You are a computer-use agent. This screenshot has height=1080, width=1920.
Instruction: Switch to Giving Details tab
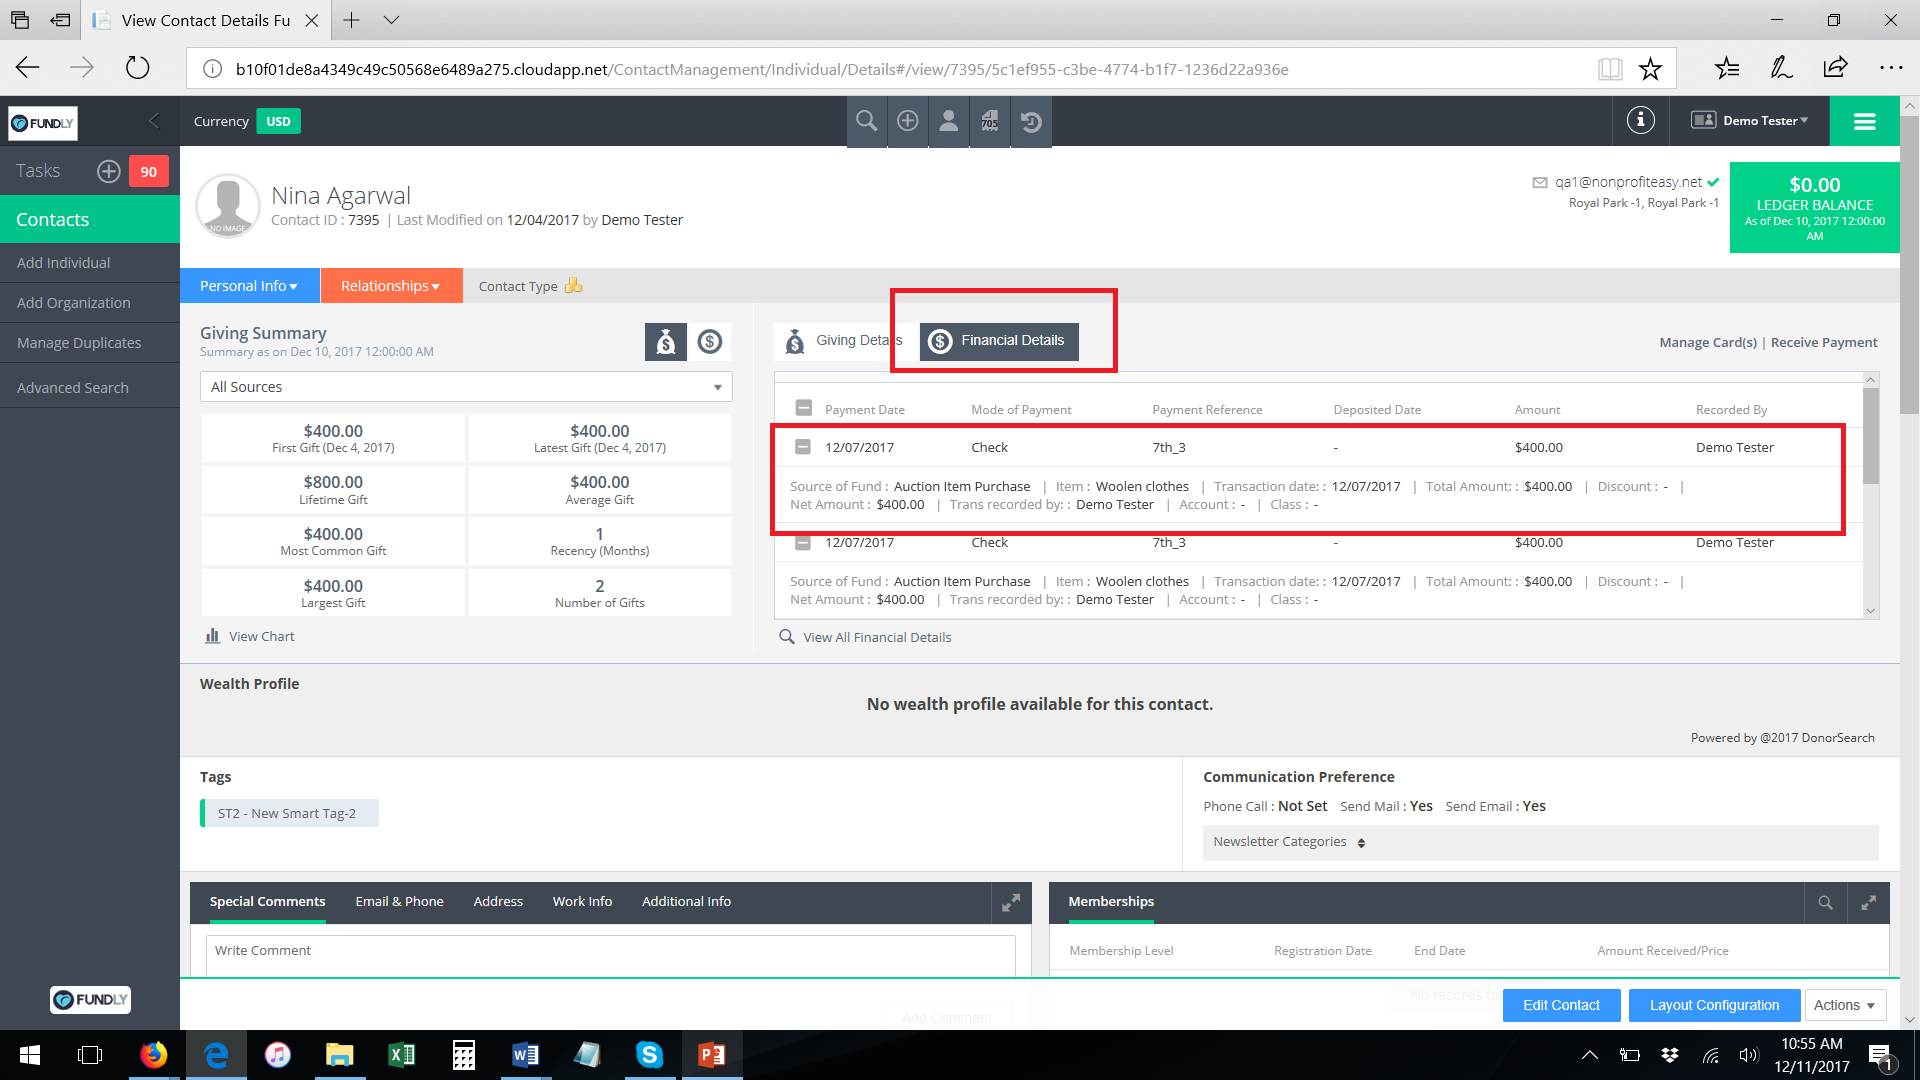[843, 341]
